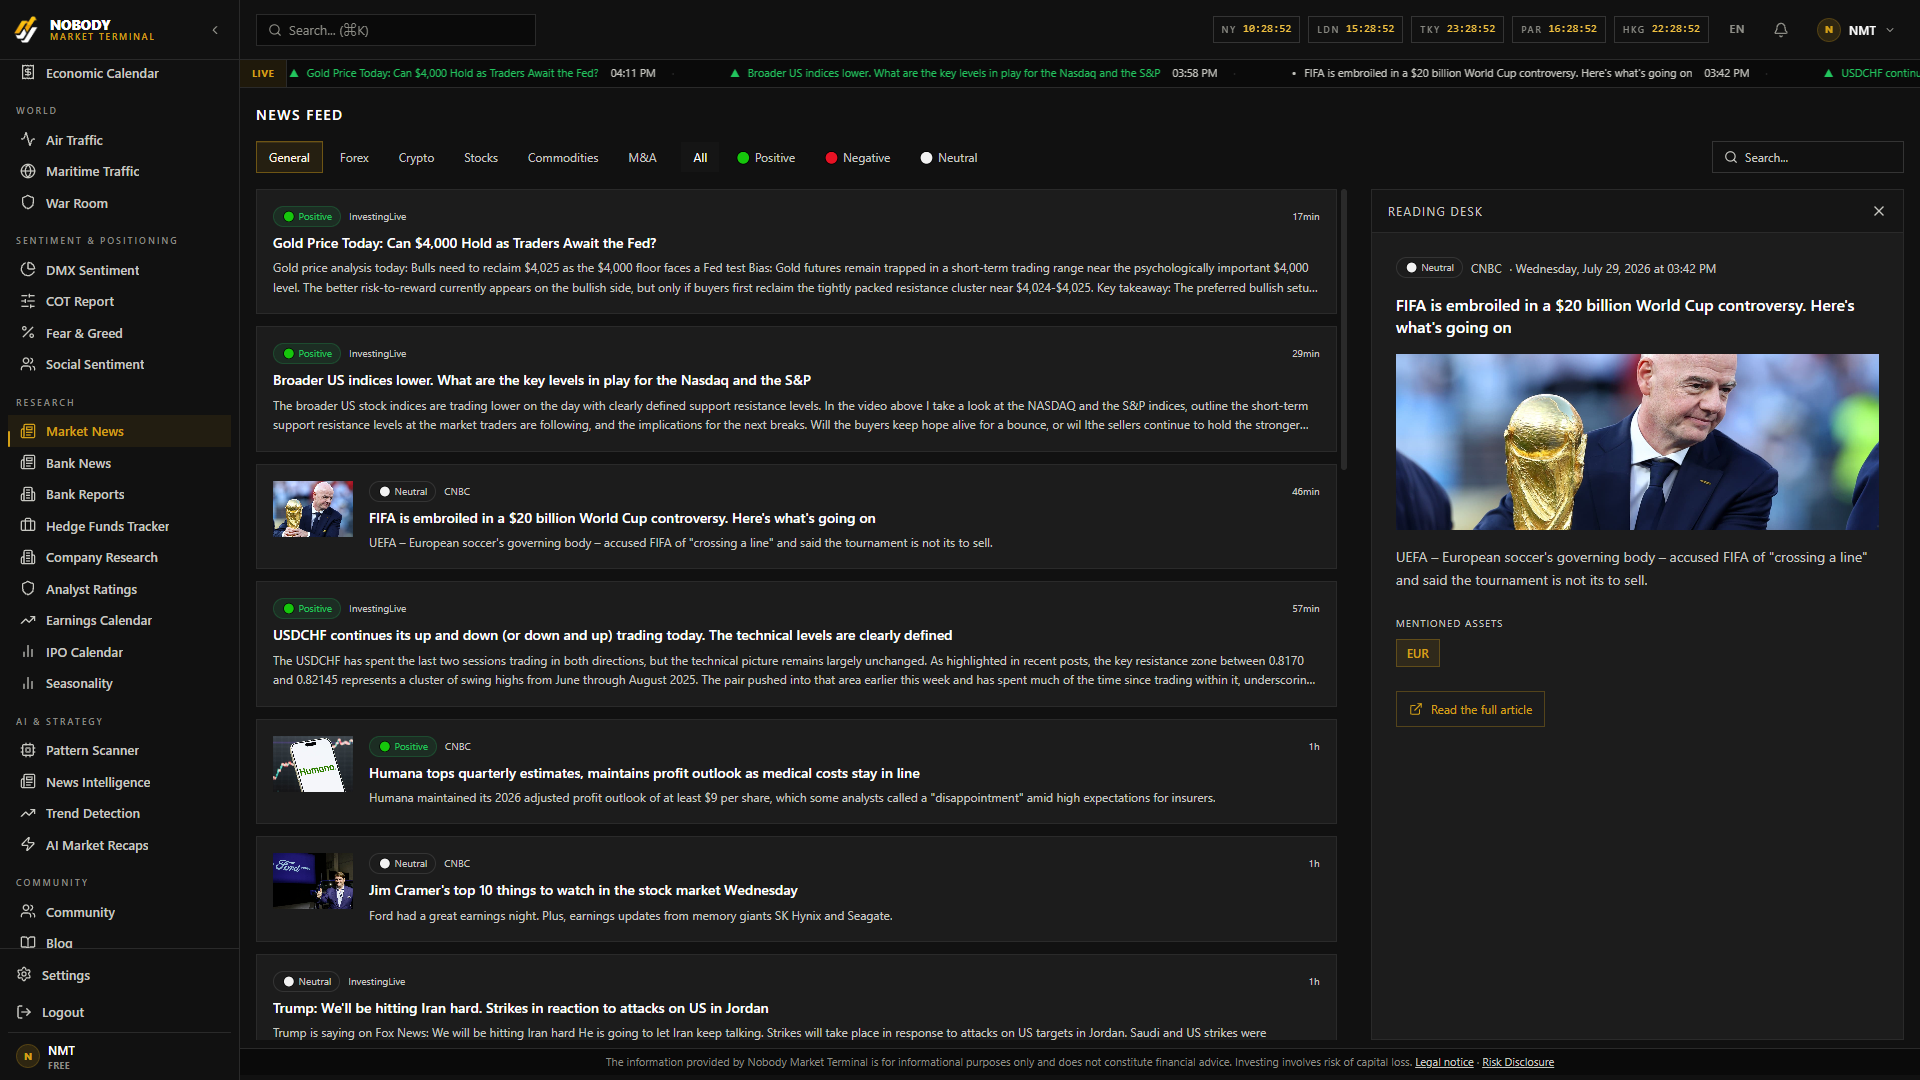Click the Bank News icon

click(x=28, y=463)
